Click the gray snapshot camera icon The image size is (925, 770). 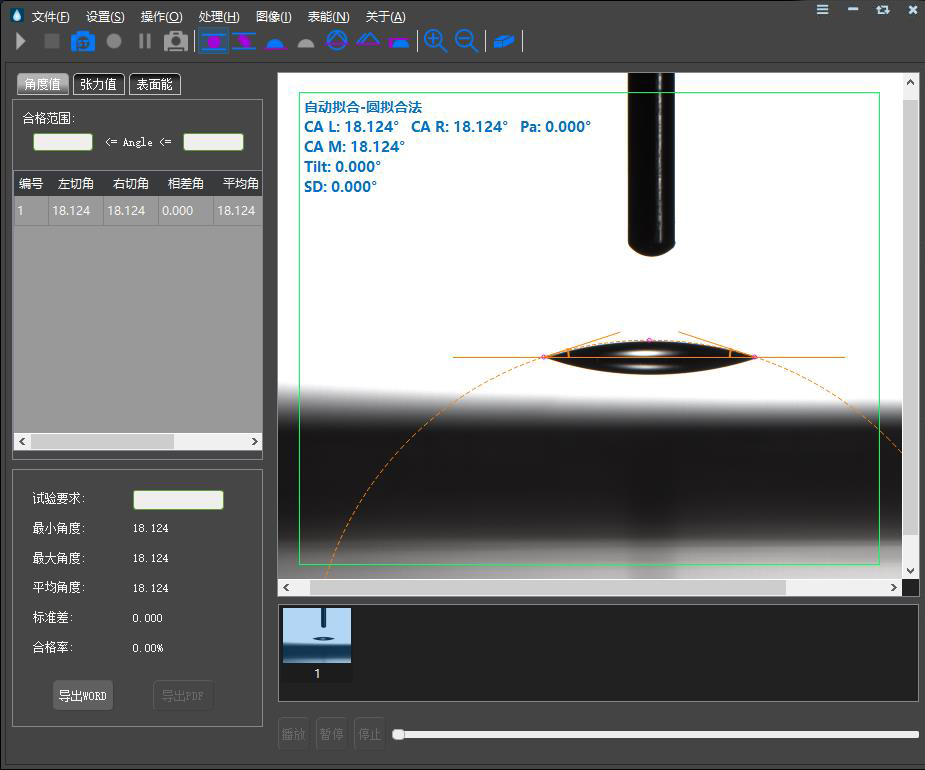point(176,41)
